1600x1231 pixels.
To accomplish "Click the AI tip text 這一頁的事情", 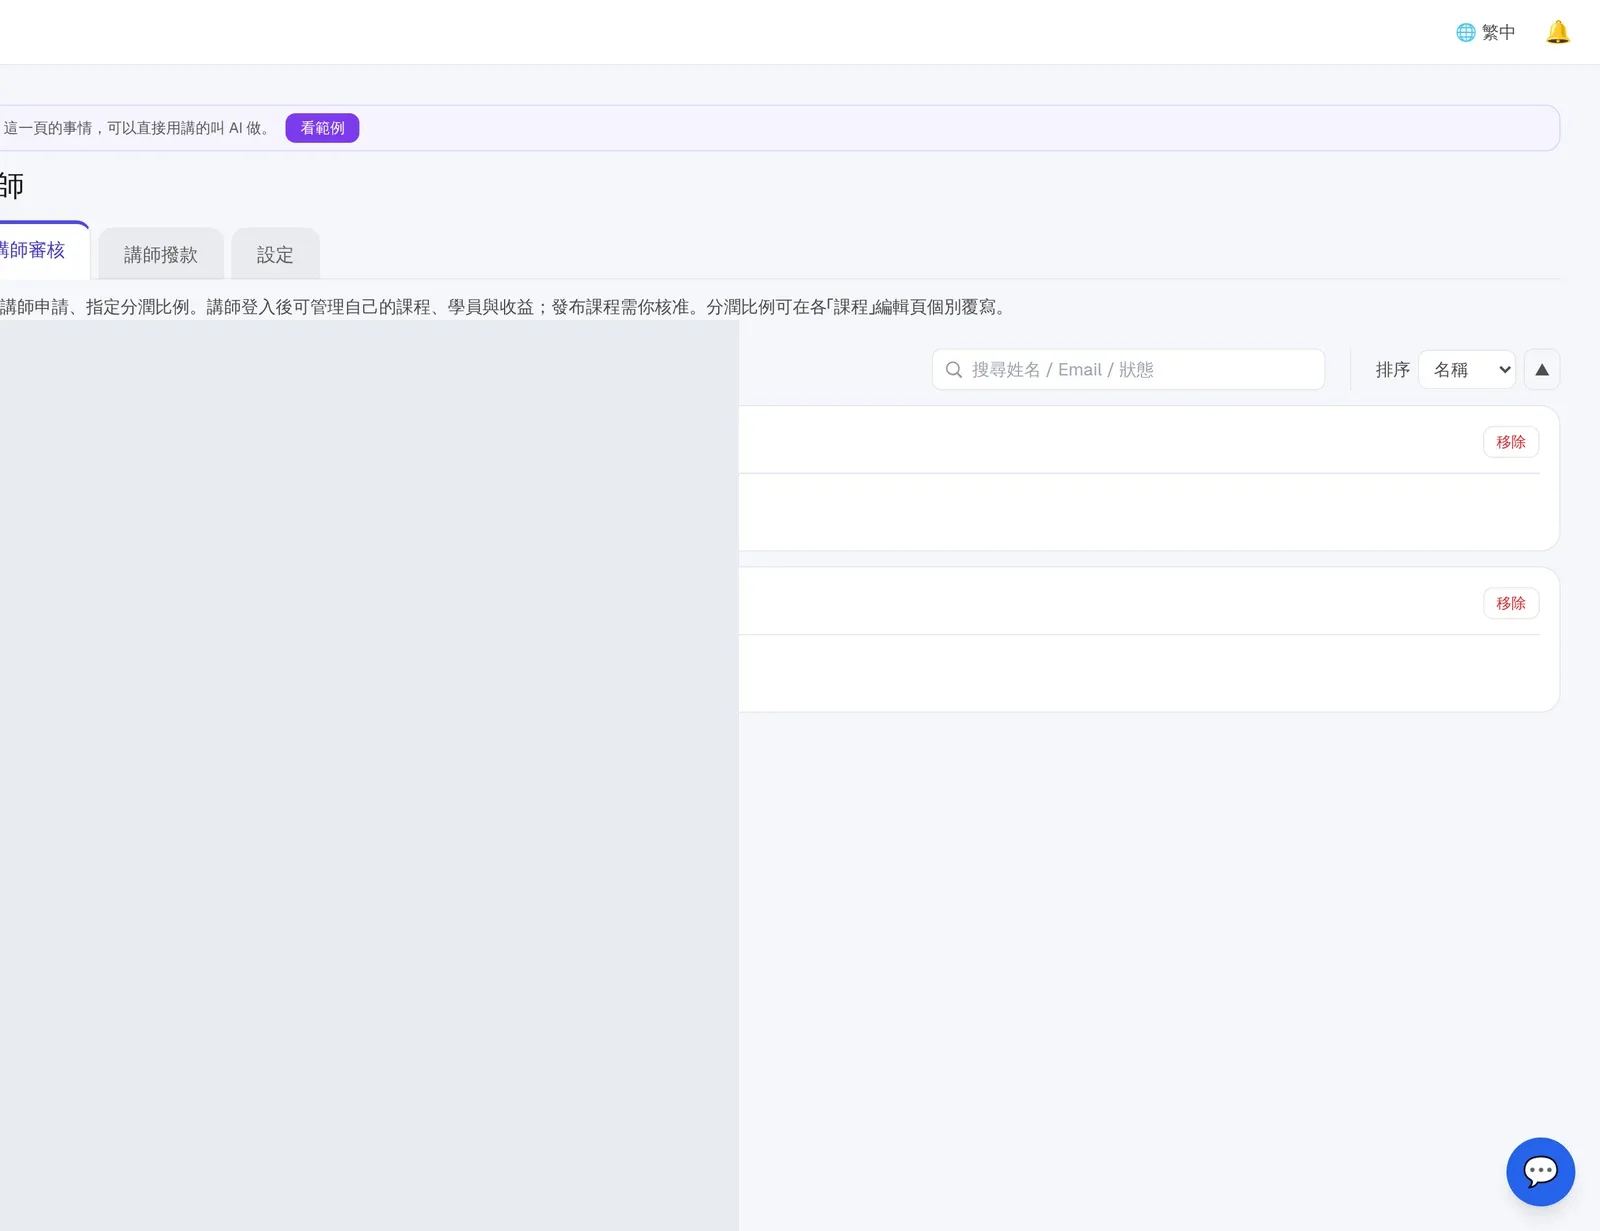I will coord(48,128).
